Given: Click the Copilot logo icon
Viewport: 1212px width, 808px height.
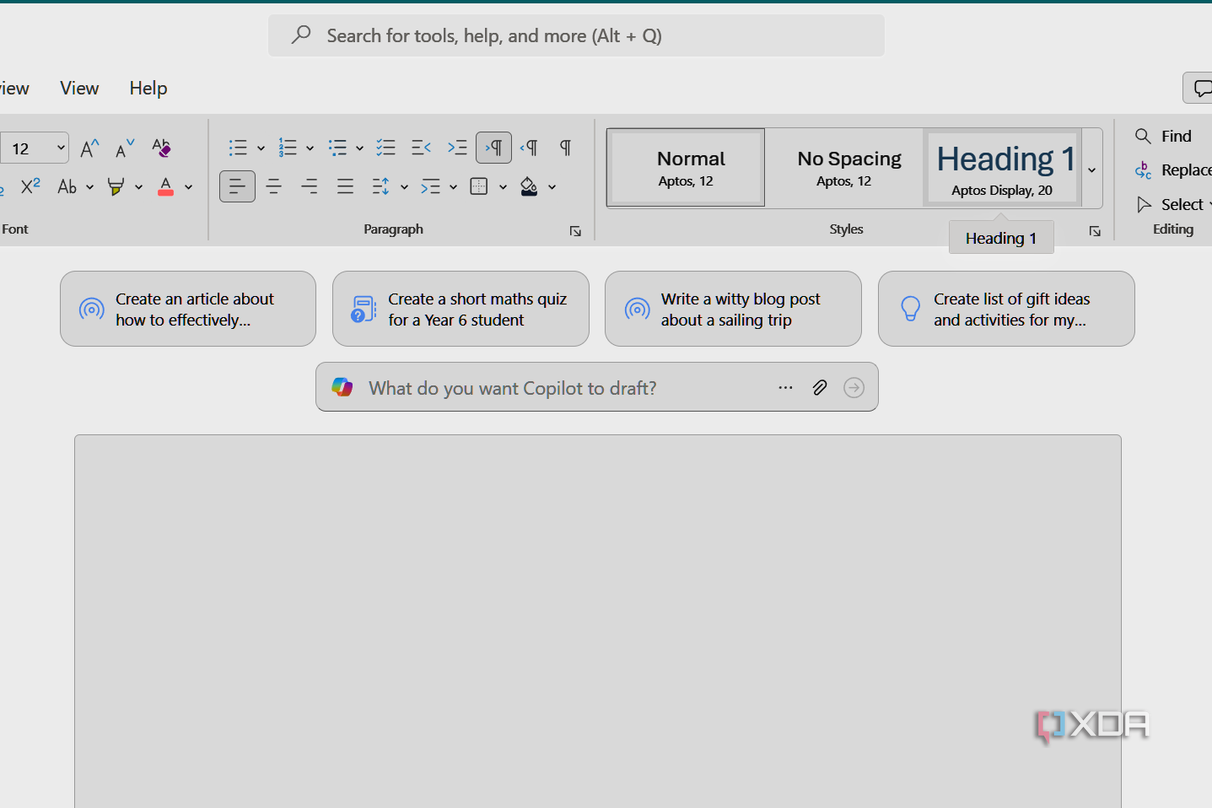Looking at the screenshot, I should 342,388.
